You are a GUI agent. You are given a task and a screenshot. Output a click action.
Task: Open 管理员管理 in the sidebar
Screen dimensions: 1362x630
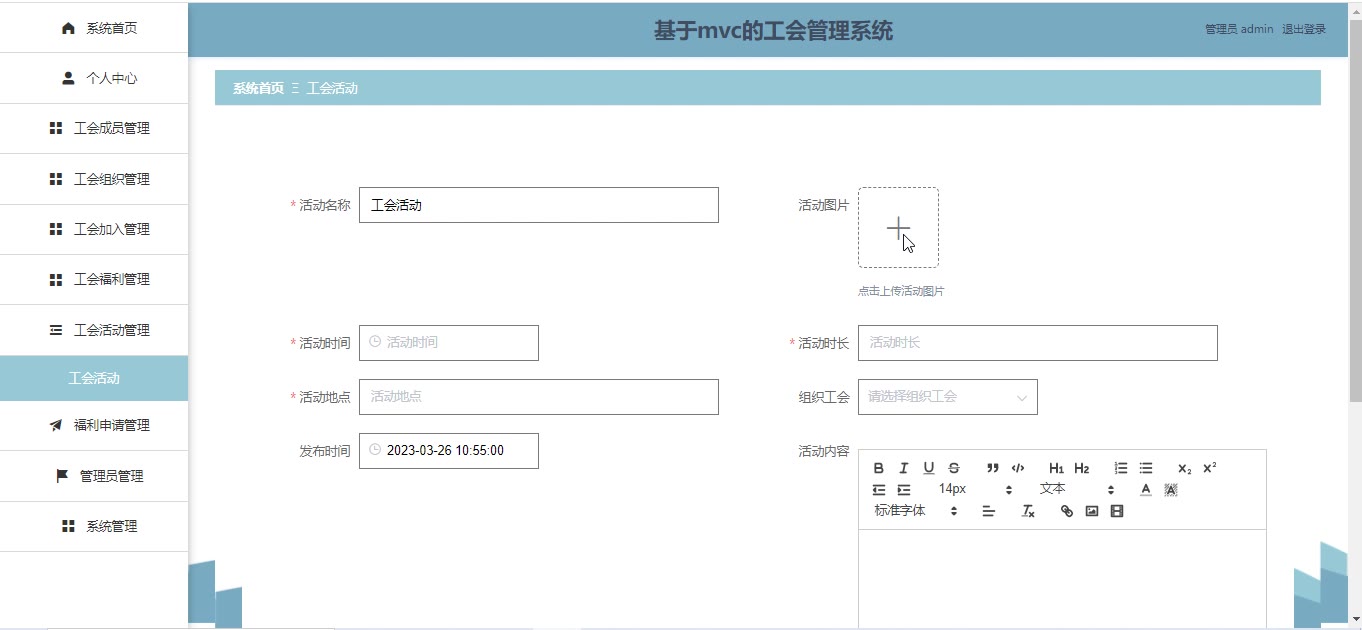point(94,476)
